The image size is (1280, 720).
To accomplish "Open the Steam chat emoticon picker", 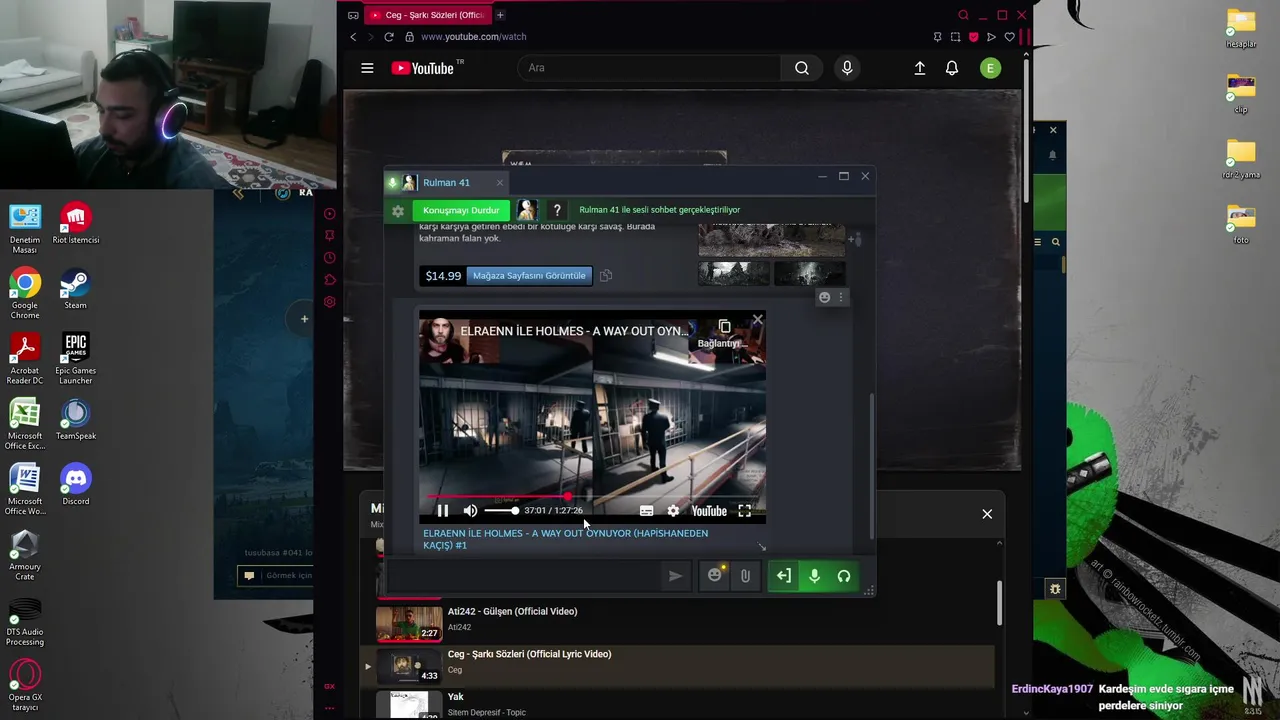I will coord(714,575).
